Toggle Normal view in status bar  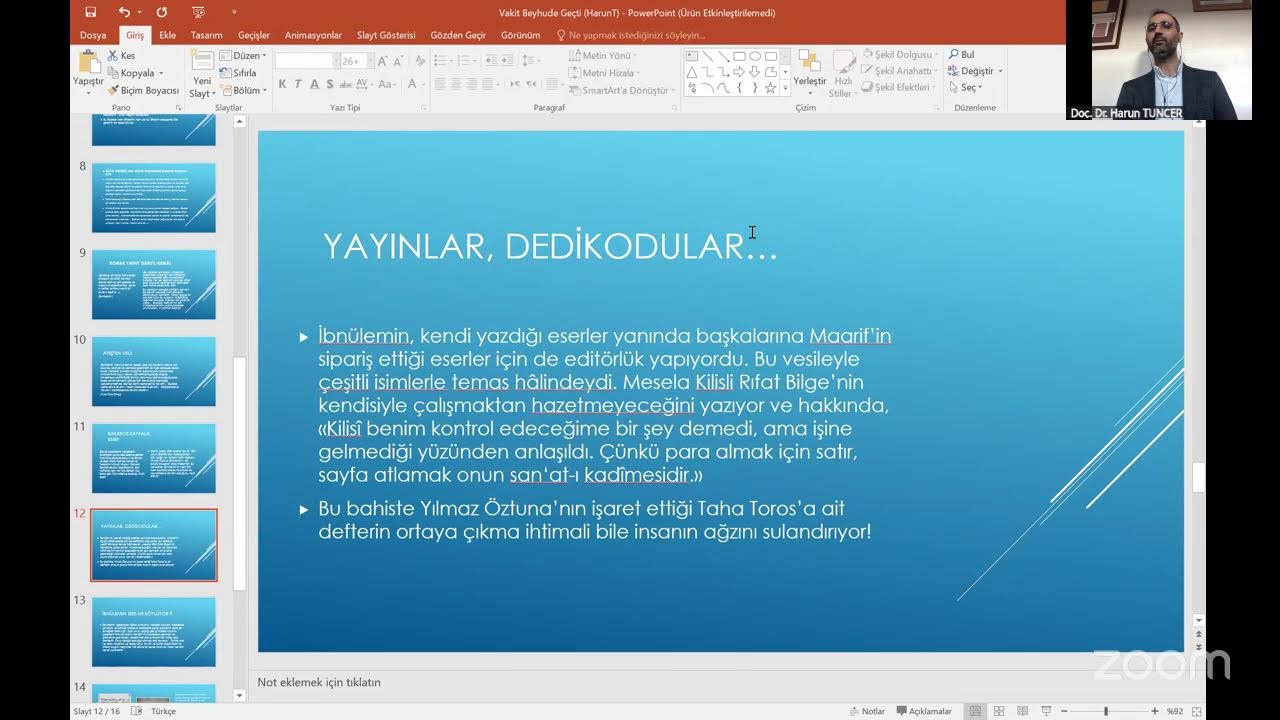975,711
